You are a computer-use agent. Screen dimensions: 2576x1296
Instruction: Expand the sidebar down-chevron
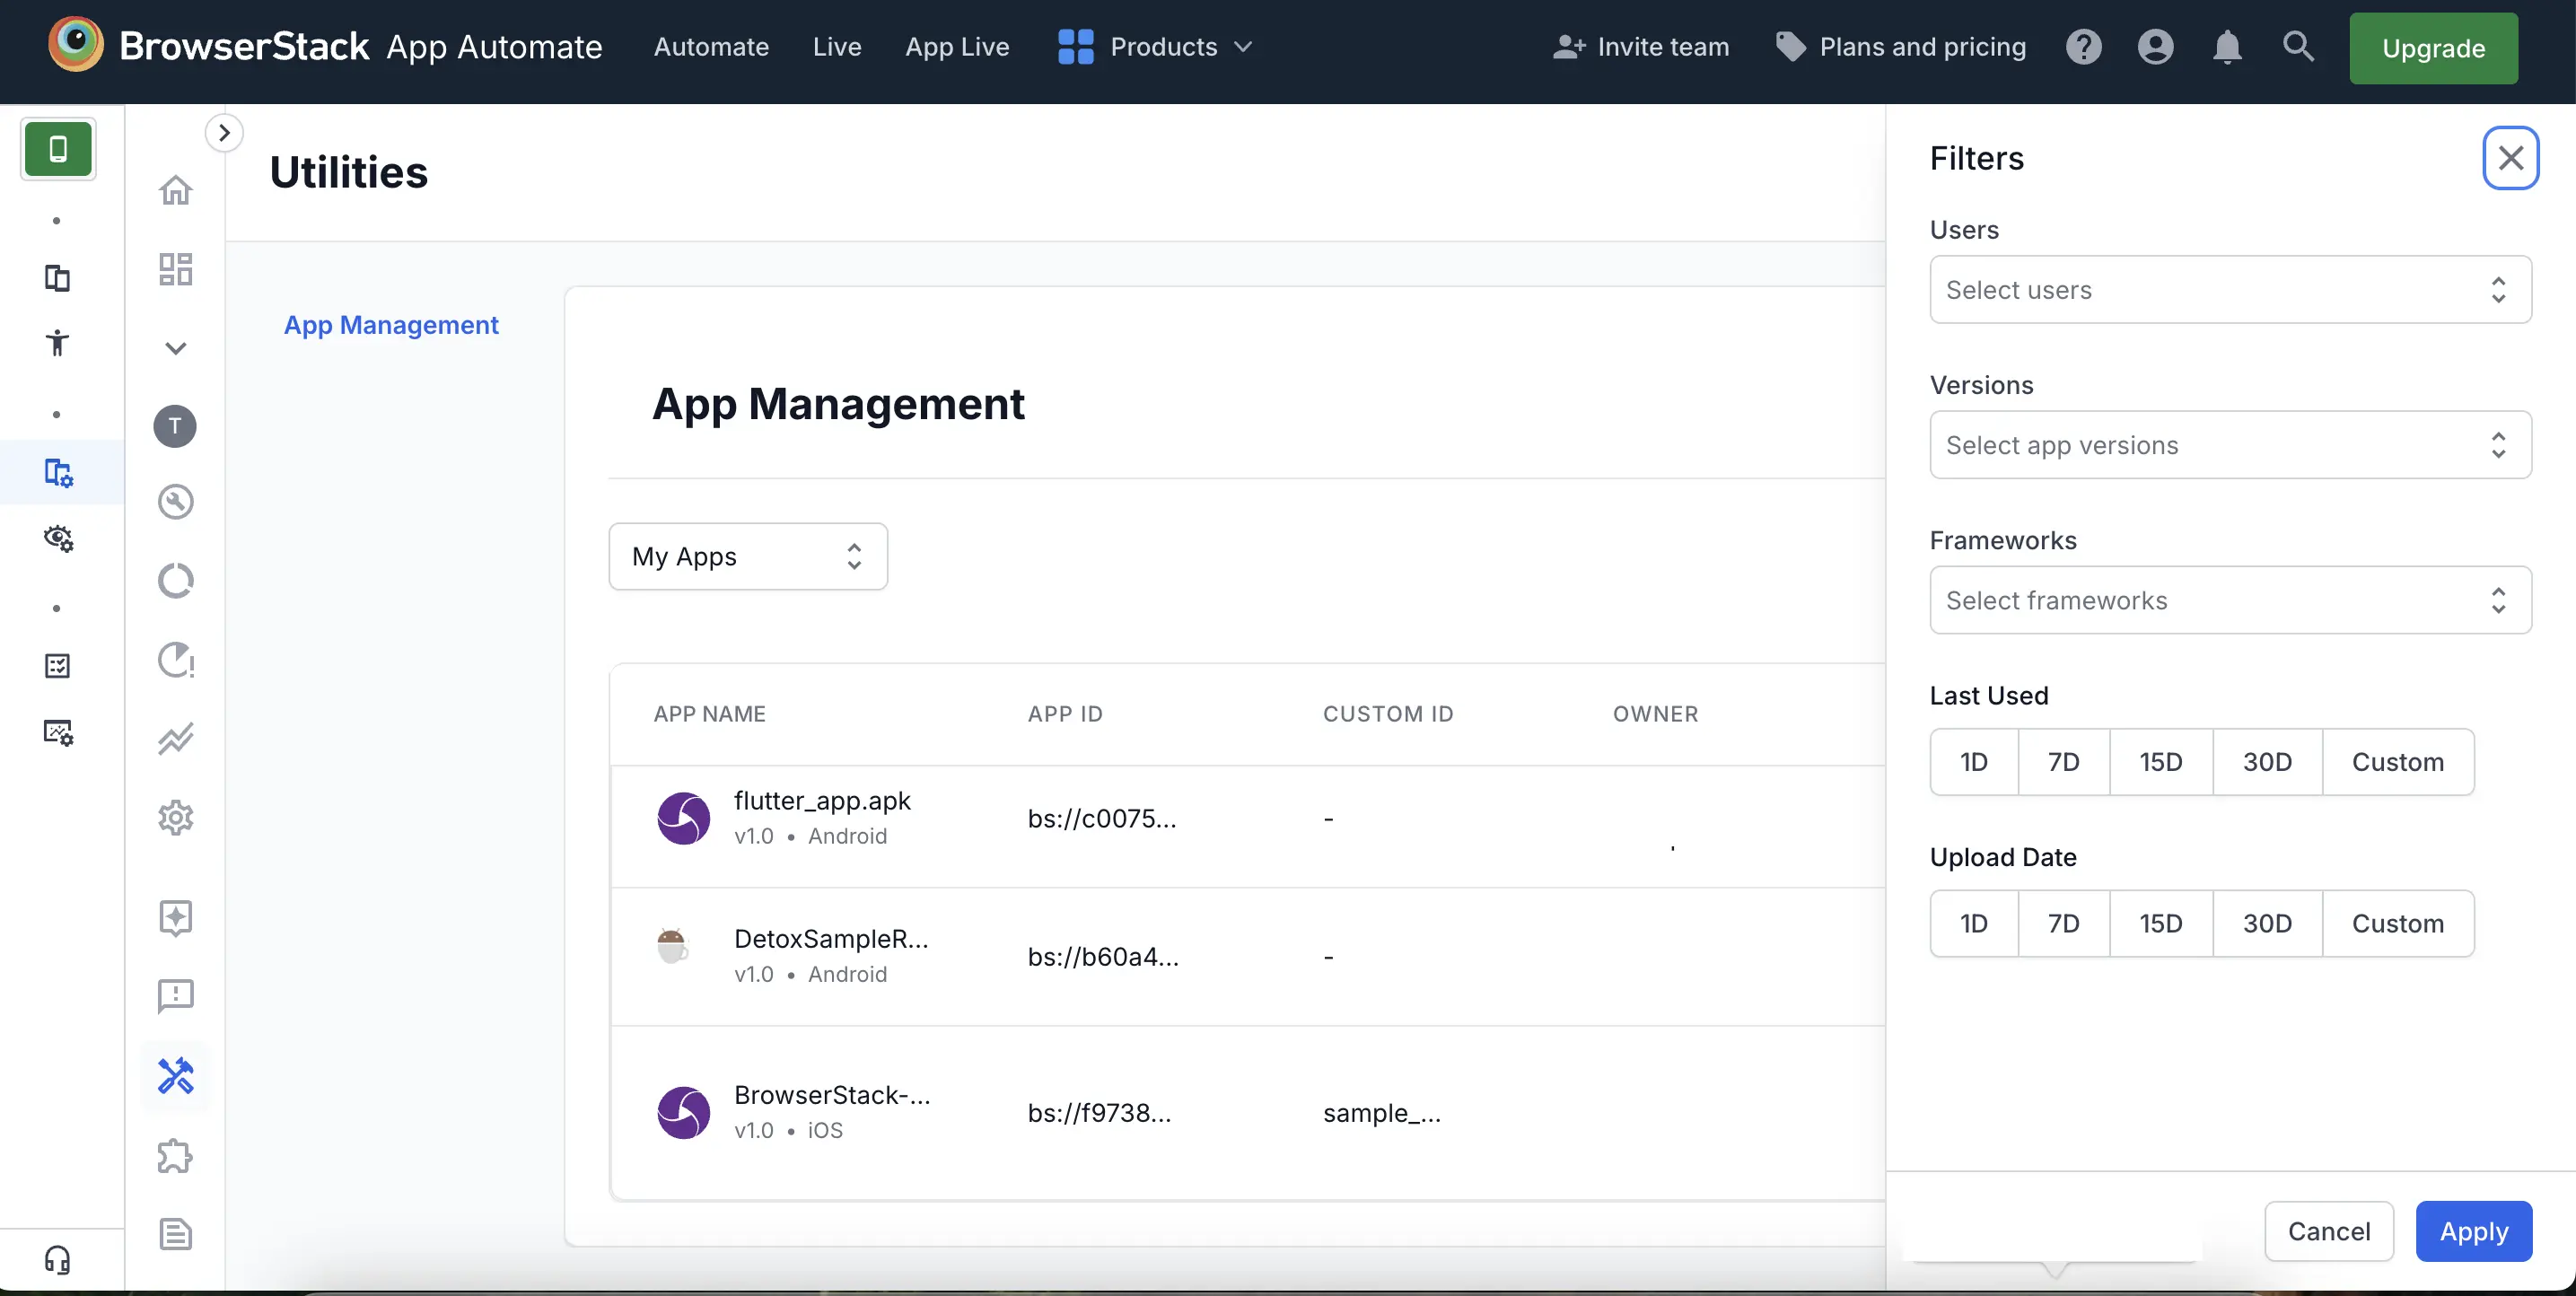coord(175,348)
